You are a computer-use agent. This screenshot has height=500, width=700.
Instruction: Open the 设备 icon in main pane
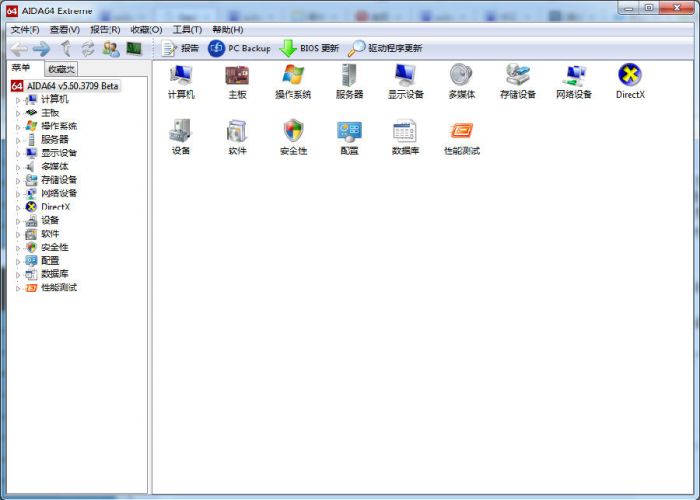[181, 137]
